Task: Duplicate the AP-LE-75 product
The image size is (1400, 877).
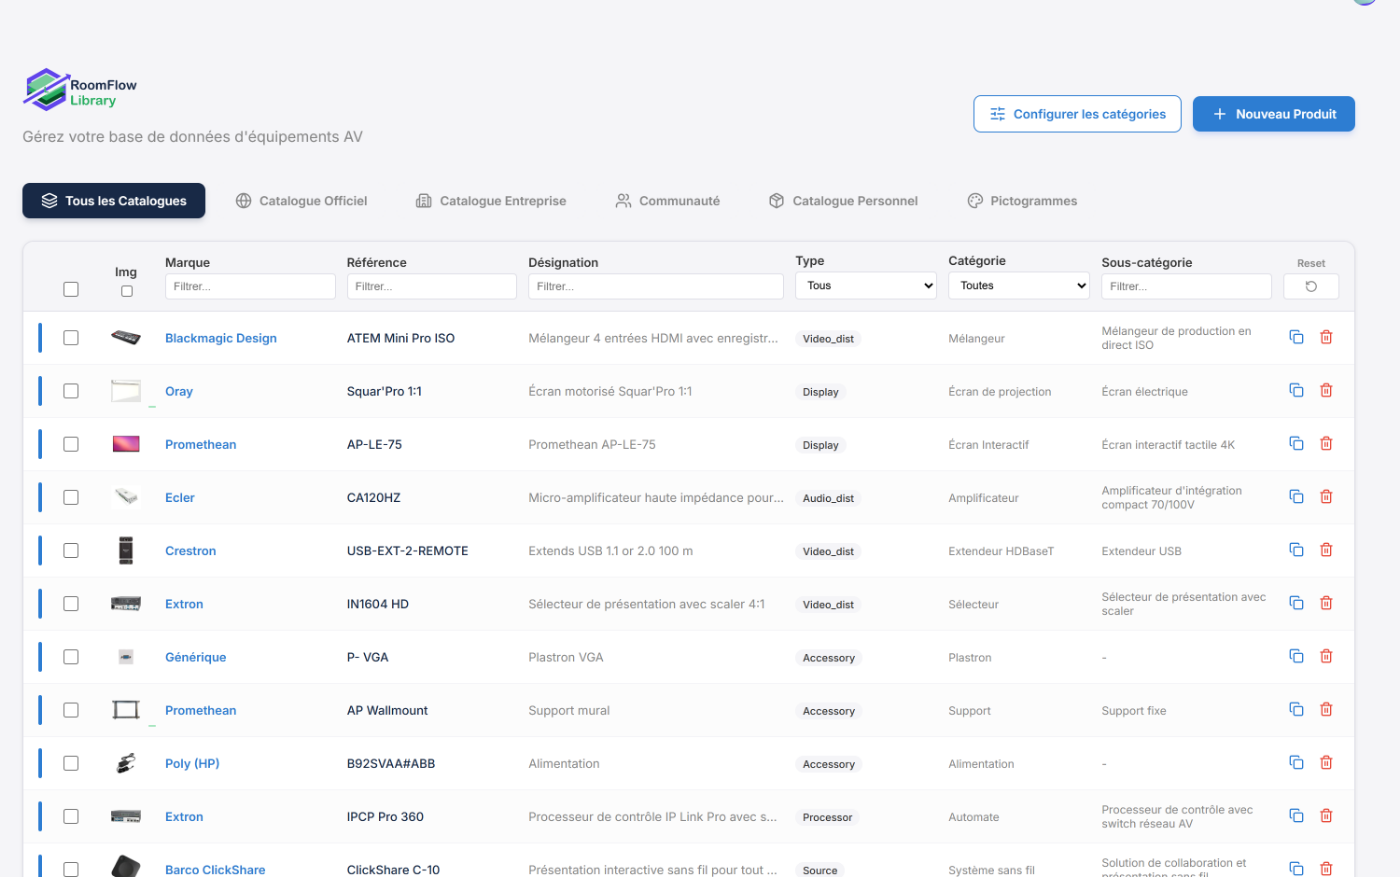Action: pos(1296,443)
